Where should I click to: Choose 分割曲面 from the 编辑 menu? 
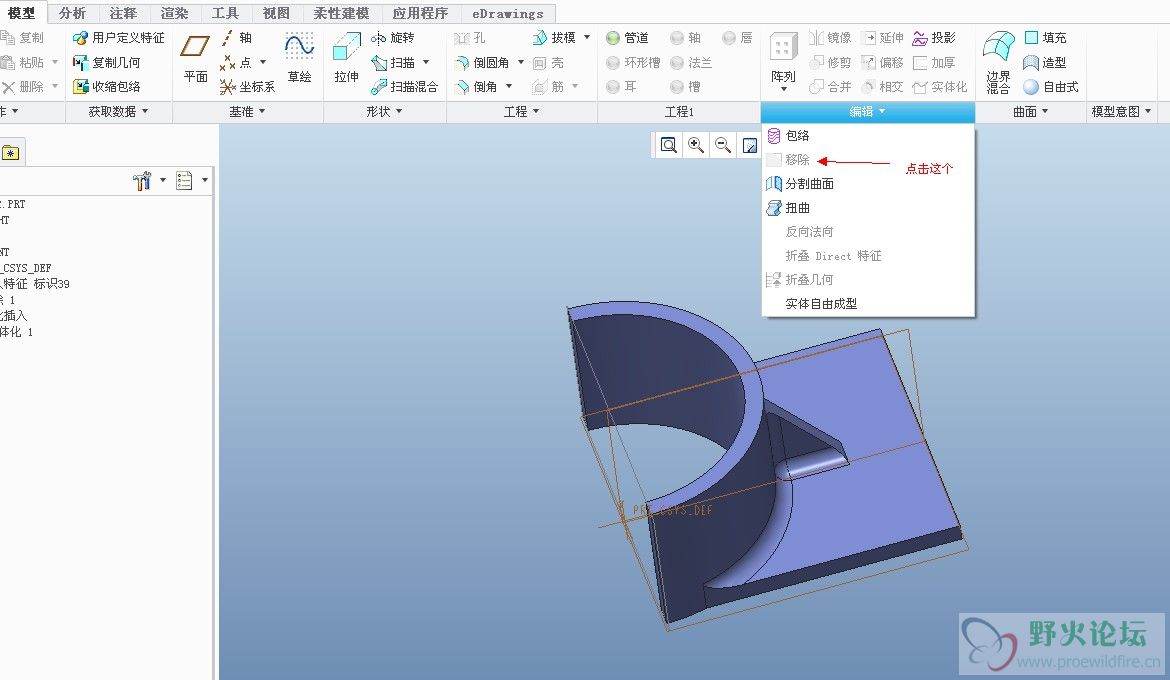pos(868,183)
